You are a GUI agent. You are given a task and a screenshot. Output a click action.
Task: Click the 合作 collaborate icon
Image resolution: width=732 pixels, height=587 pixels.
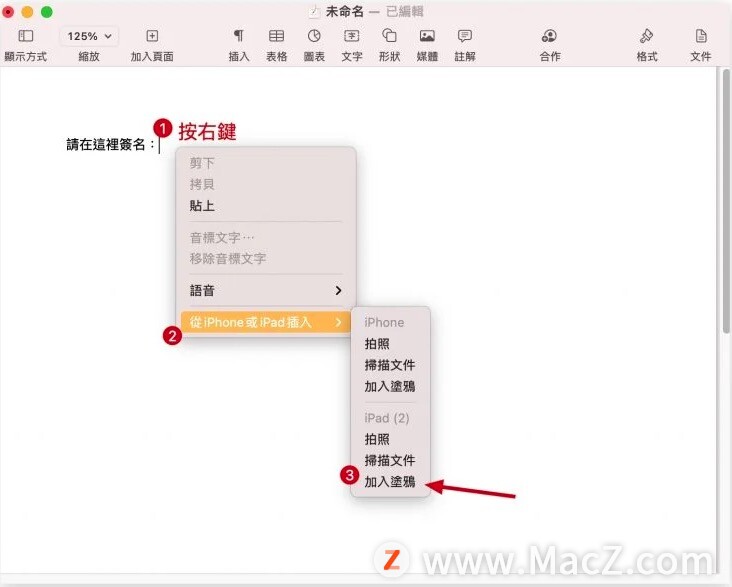(549, 36)
